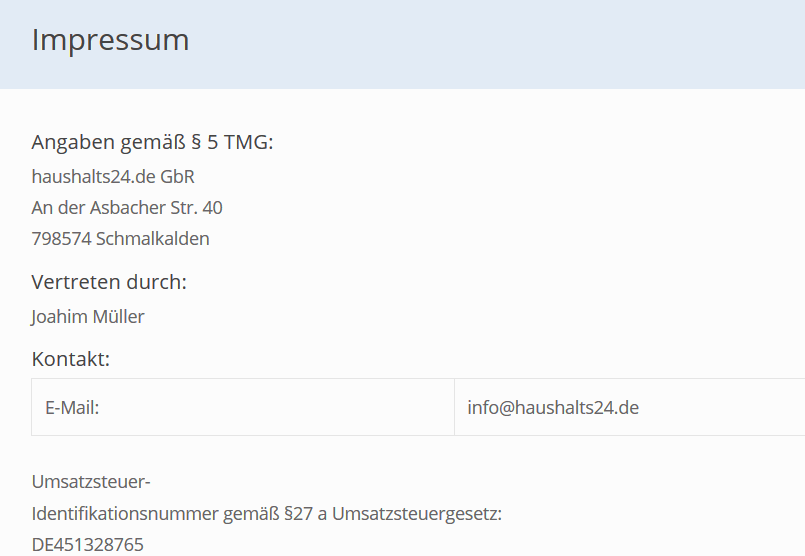Image resolution: width=805 pixels, height=556 pixels.
Task: Click the word 'Umsatzsteuergesetz:'
Action: [x=417, y=514]
